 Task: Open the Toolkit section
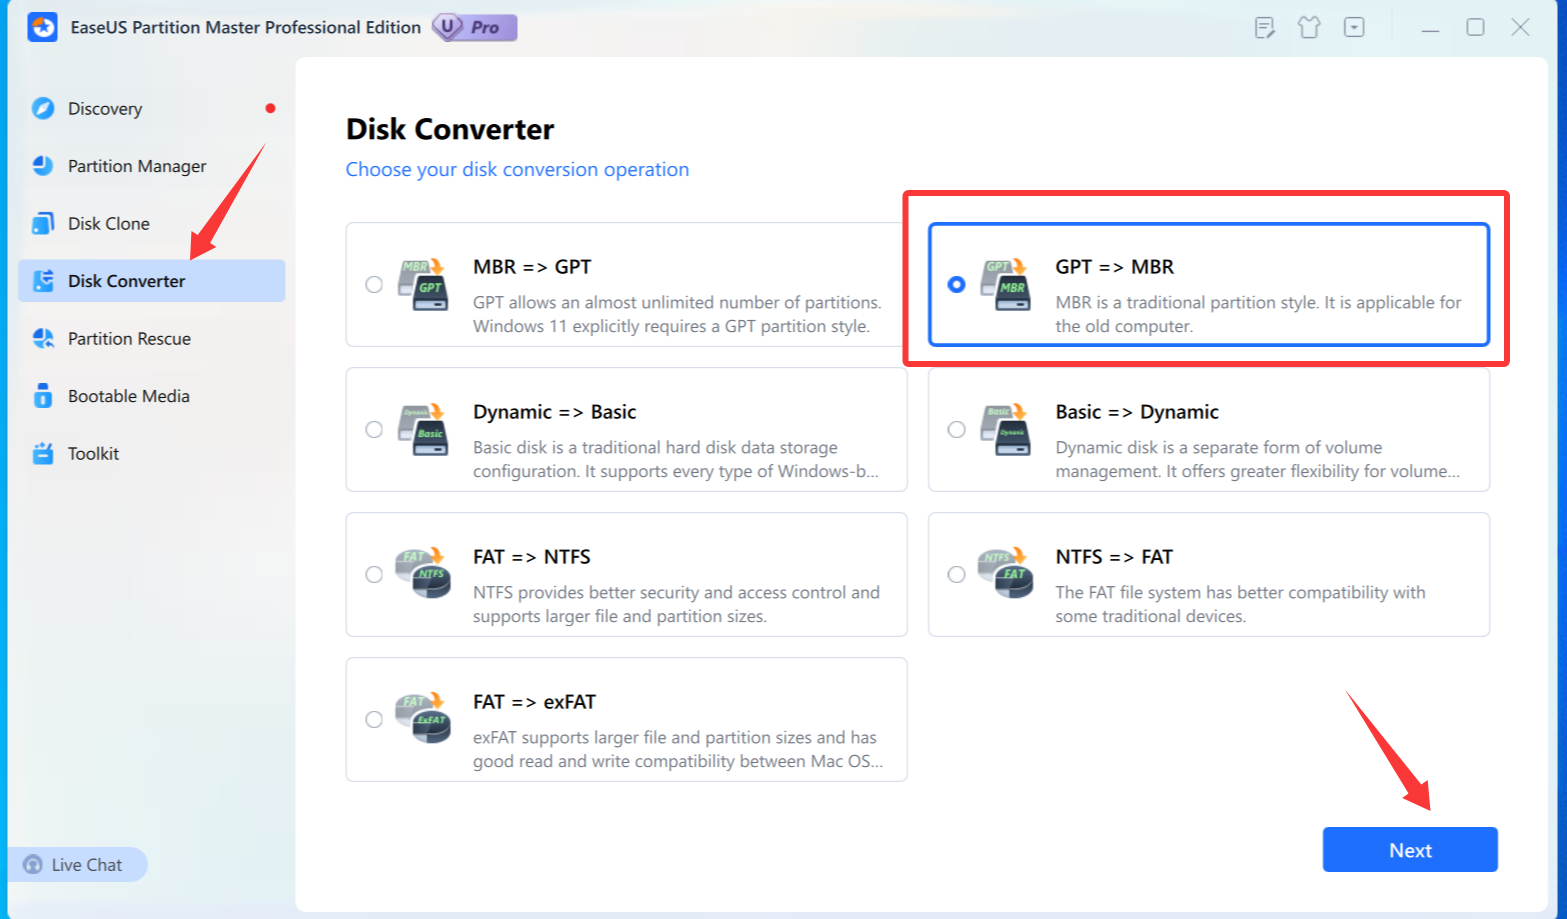point(152,453)
